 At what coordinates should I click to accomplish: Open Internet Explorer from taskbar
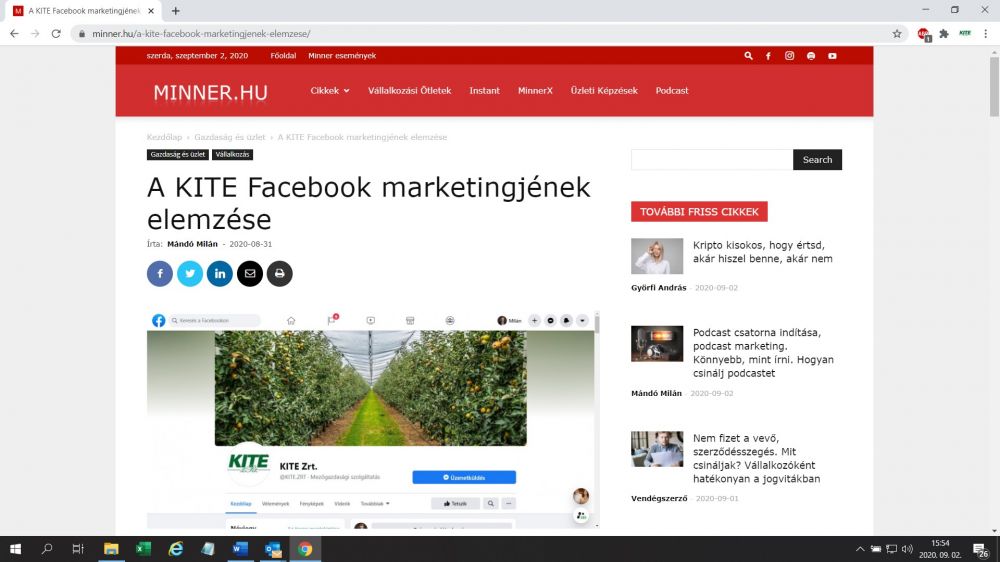tap(175, 549)
